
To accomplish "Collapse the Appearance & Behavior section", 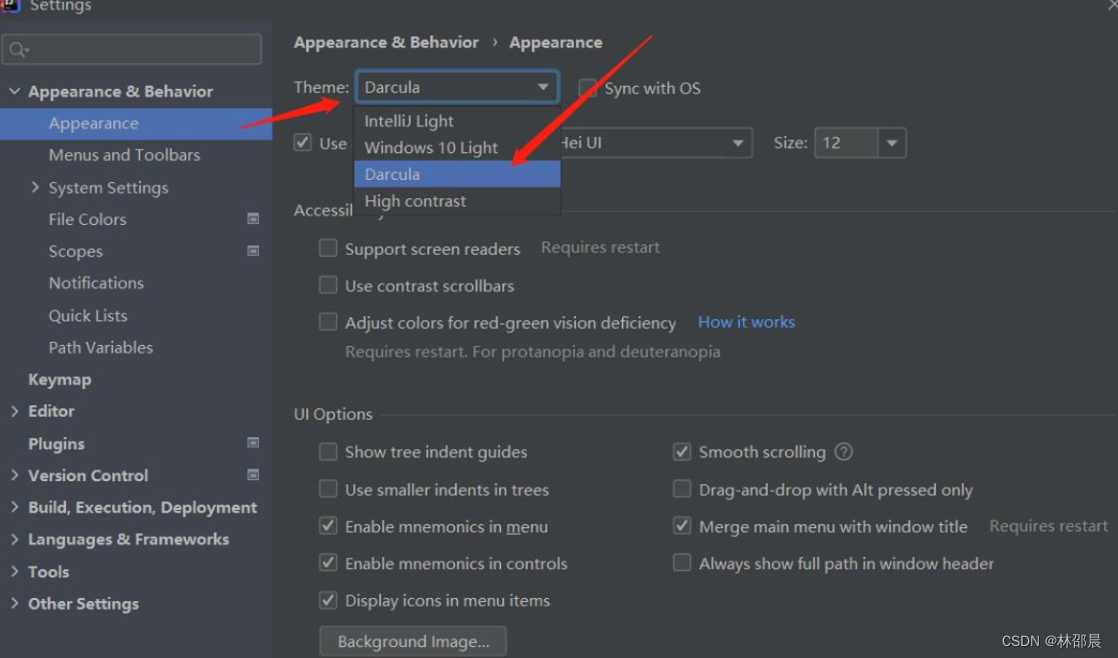I will [14, 91].
